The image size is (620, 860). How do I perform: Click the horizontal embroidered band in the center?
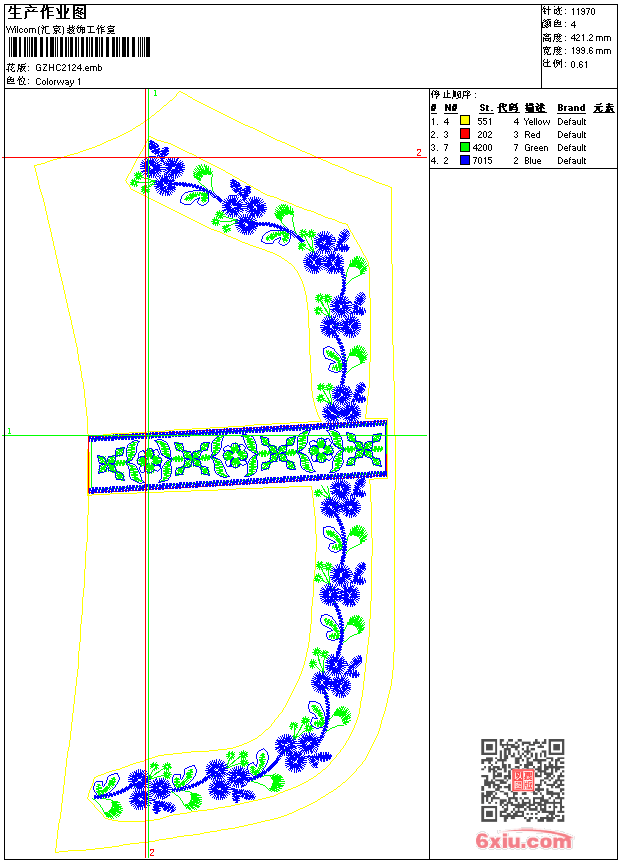(237, 456)
